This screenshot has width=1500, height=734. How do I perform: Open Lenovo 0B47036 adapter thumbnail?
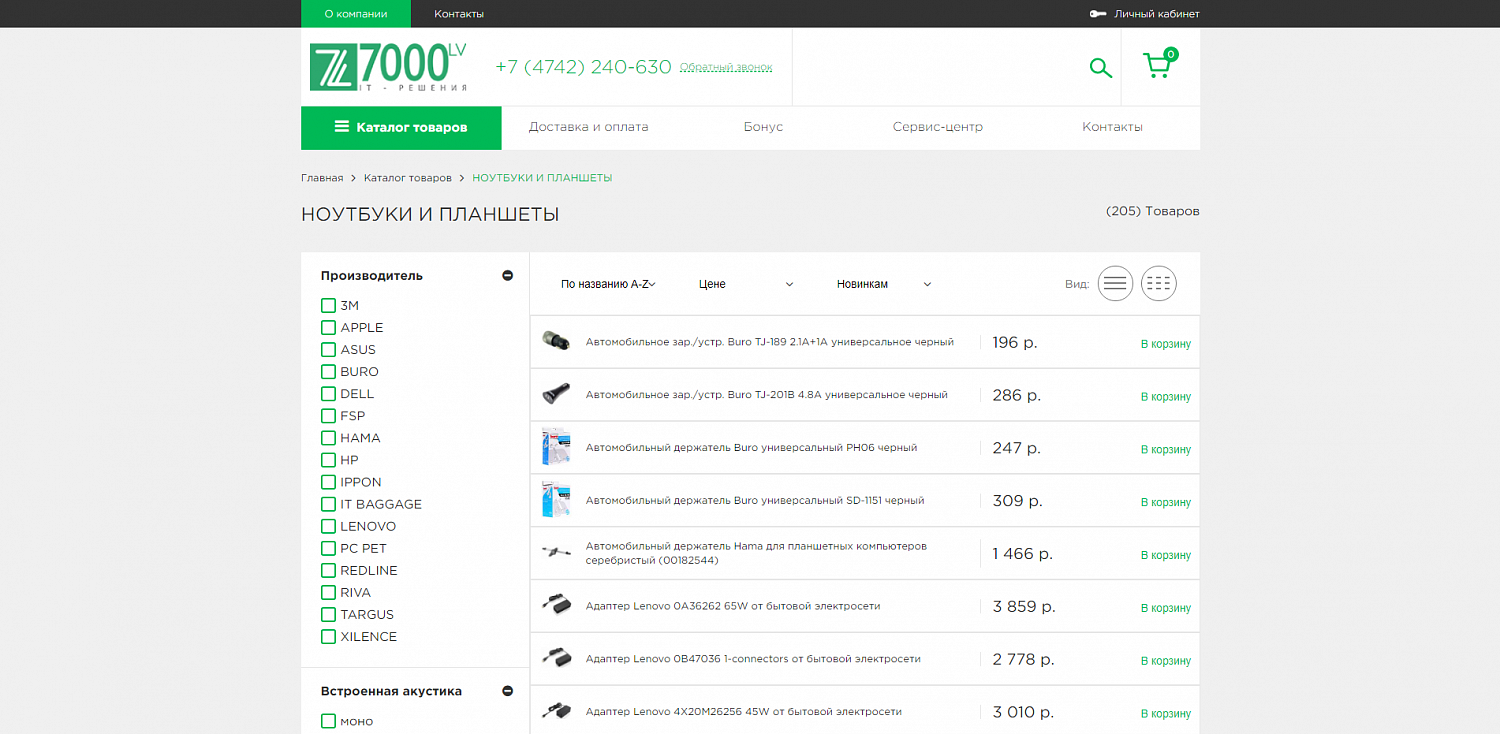[x=555, y=658]
